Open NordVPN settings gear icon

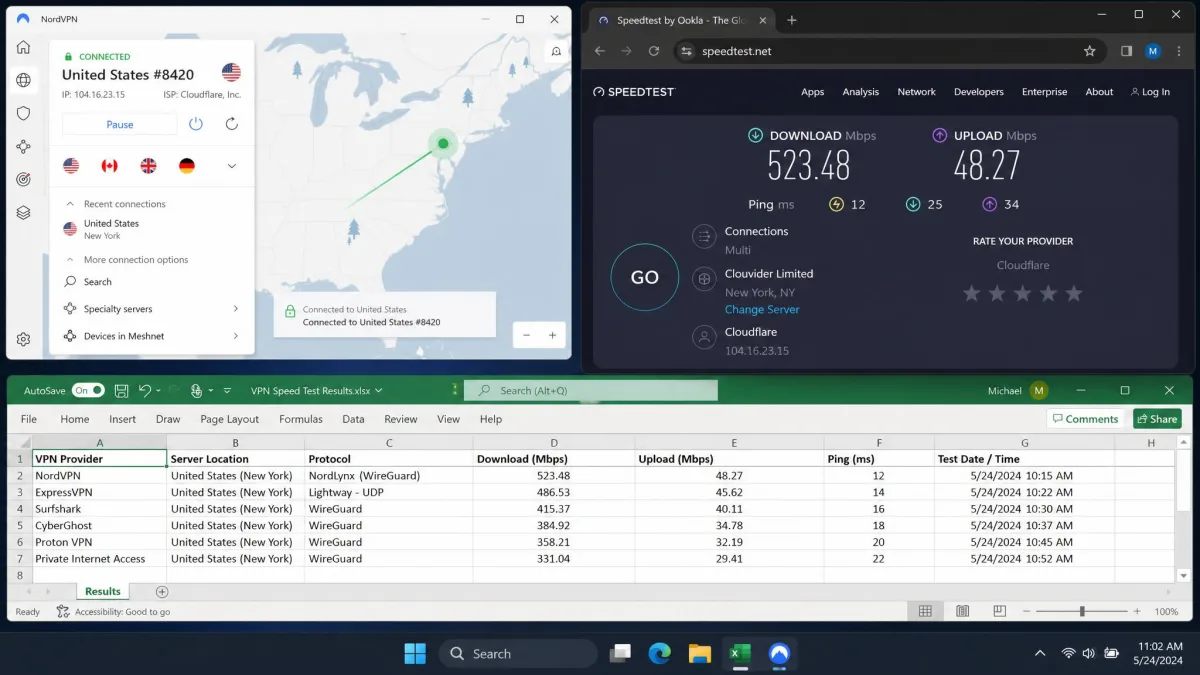click(x=24, y=340)
